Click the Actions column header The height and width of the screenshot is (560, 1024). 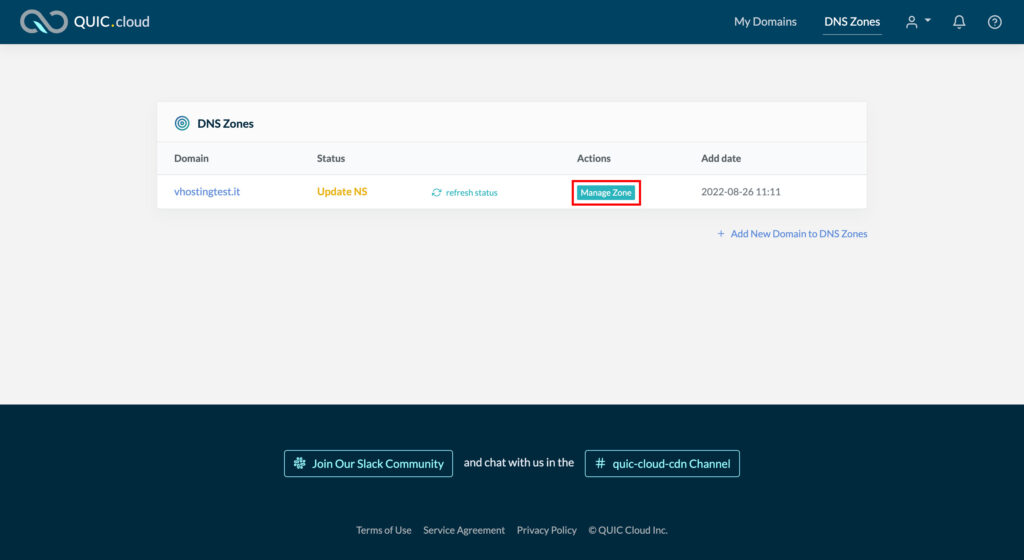(594, 158)
